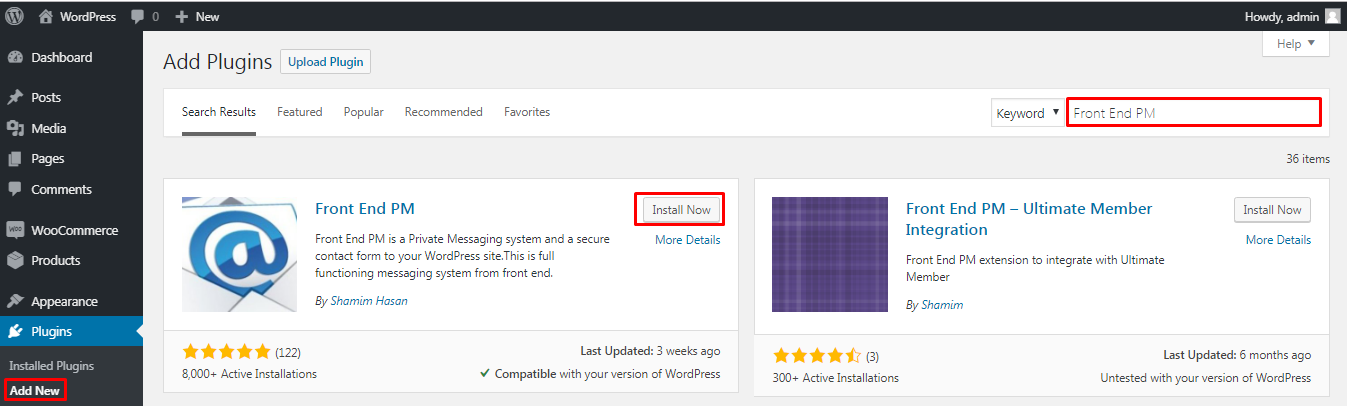Image resolution: width=1347 pixels, height=406 pixels.
Task: Open the site home icon labeled WordPress
Action: click(77, 16)
